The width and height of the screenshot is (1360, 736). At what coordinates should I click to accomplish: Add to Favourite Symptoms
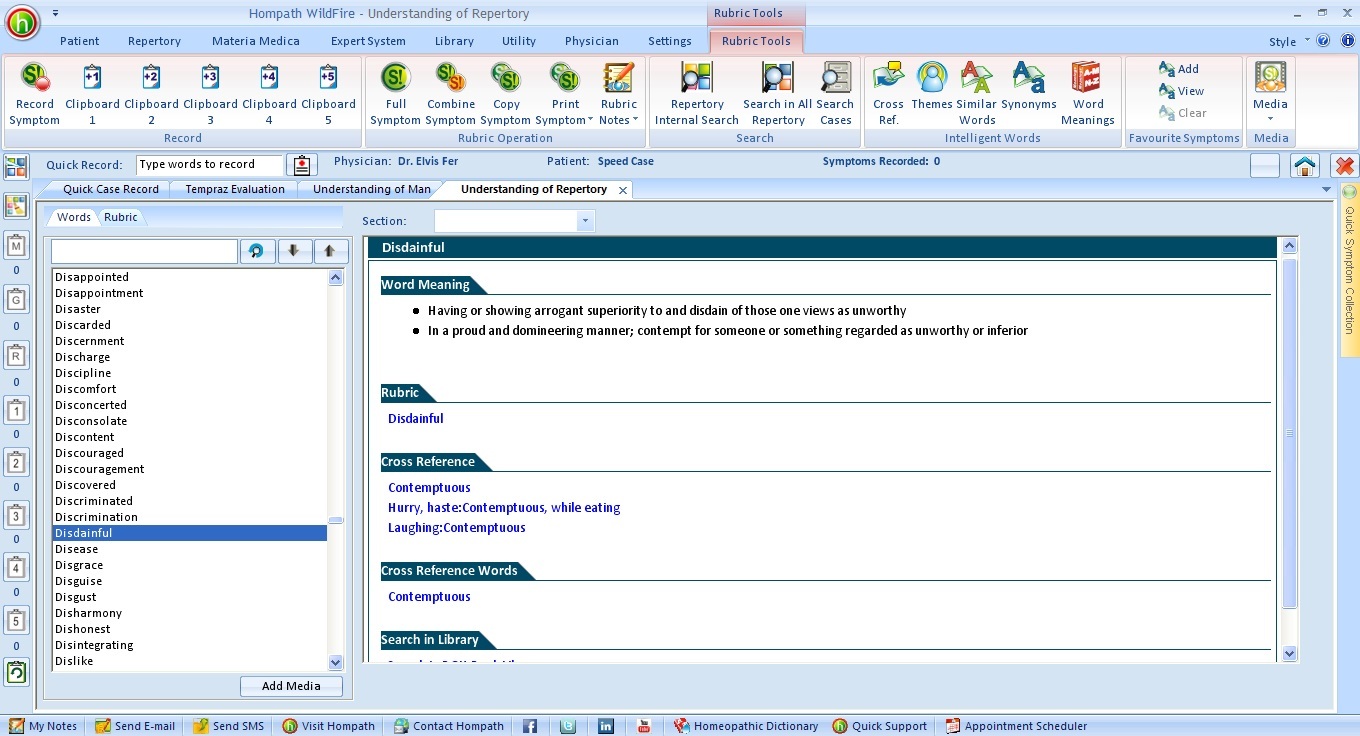1179,69
